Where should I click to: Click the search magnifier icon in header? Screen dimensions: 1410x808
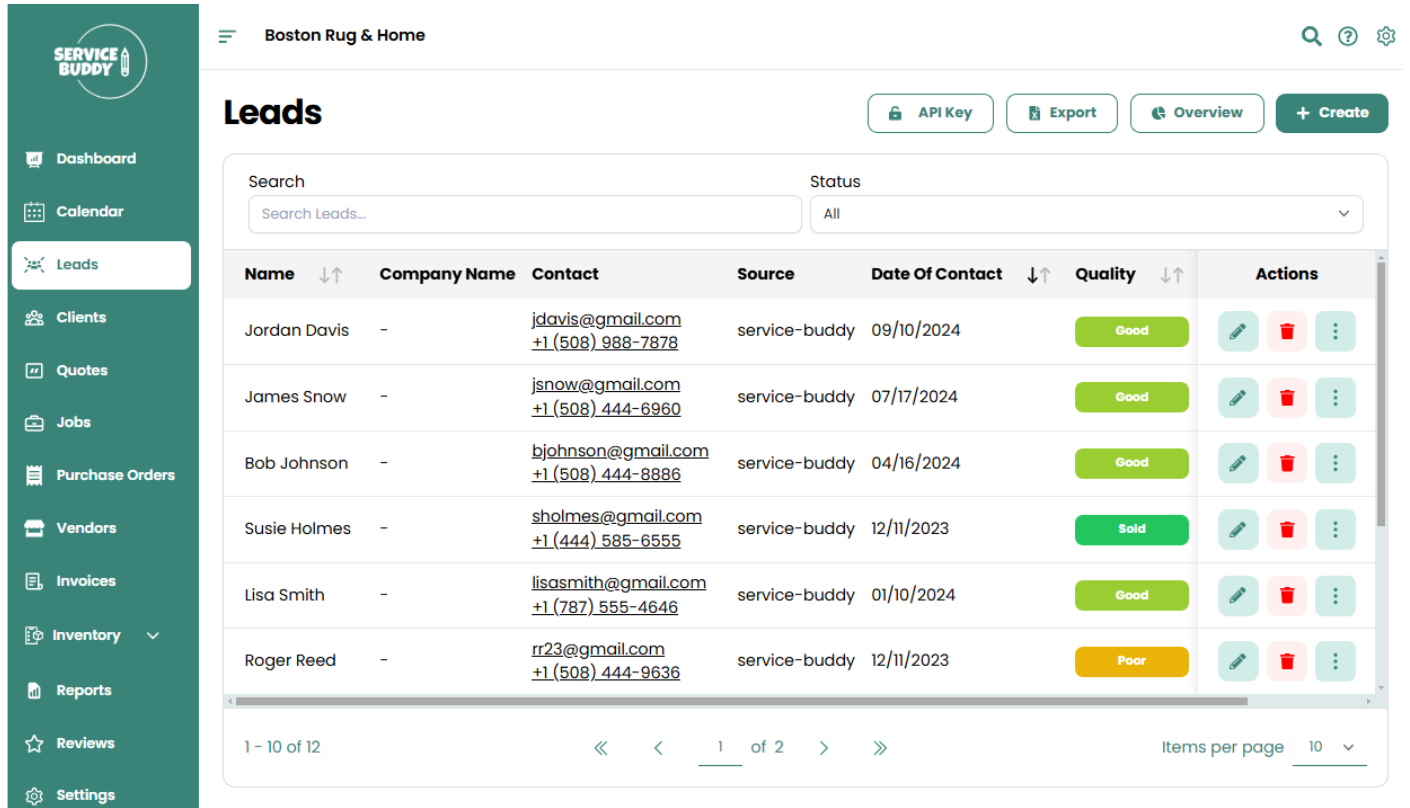coord(1311,36)
